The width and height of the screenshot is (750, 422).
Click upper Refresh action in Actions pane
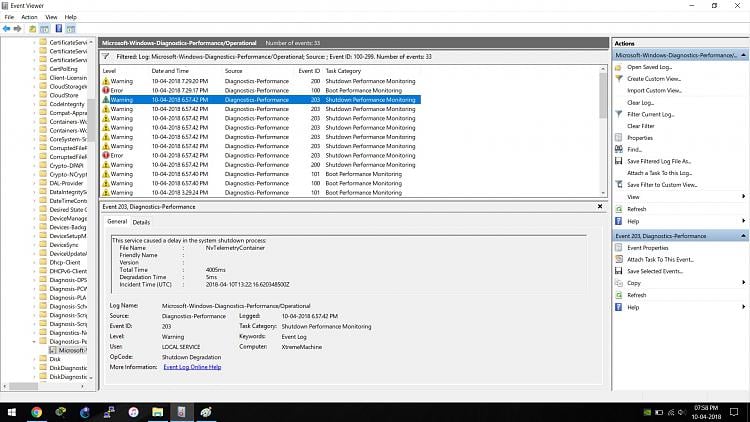pyautogui.click(x=637, y=209)
